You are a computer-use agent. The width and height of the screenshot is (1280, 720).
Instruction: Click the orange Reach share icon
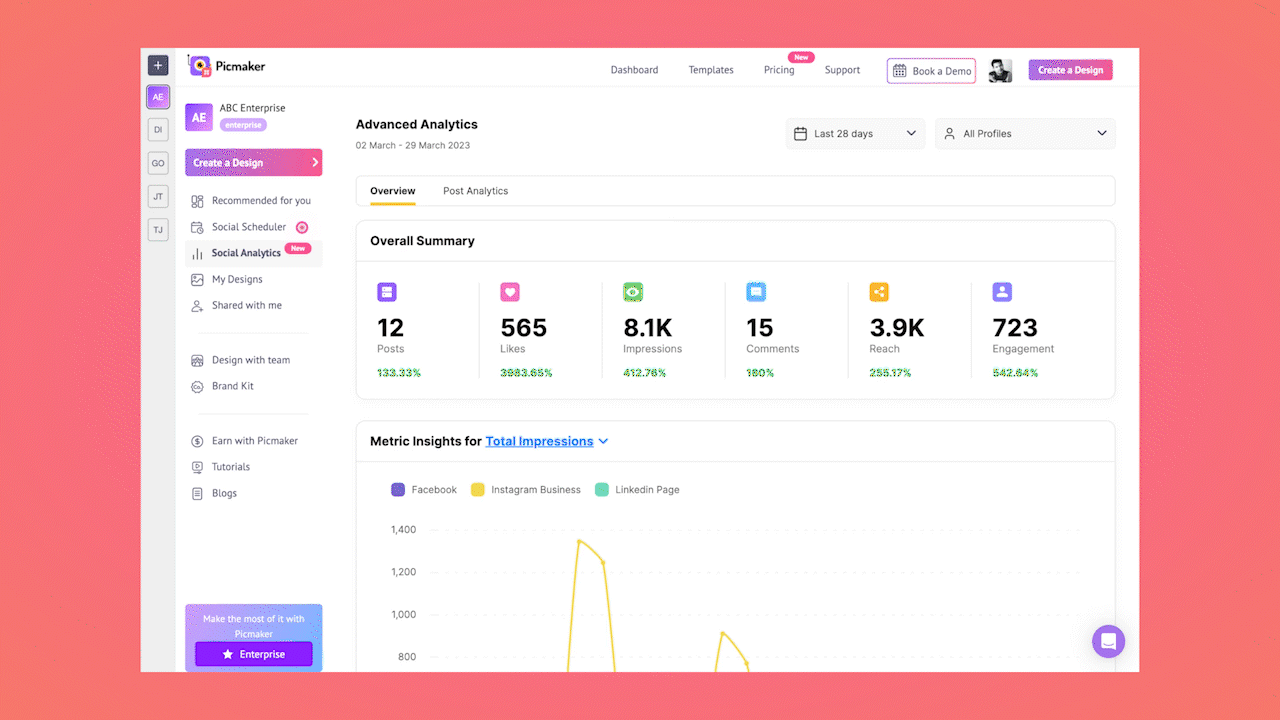(x=879, y=292)
